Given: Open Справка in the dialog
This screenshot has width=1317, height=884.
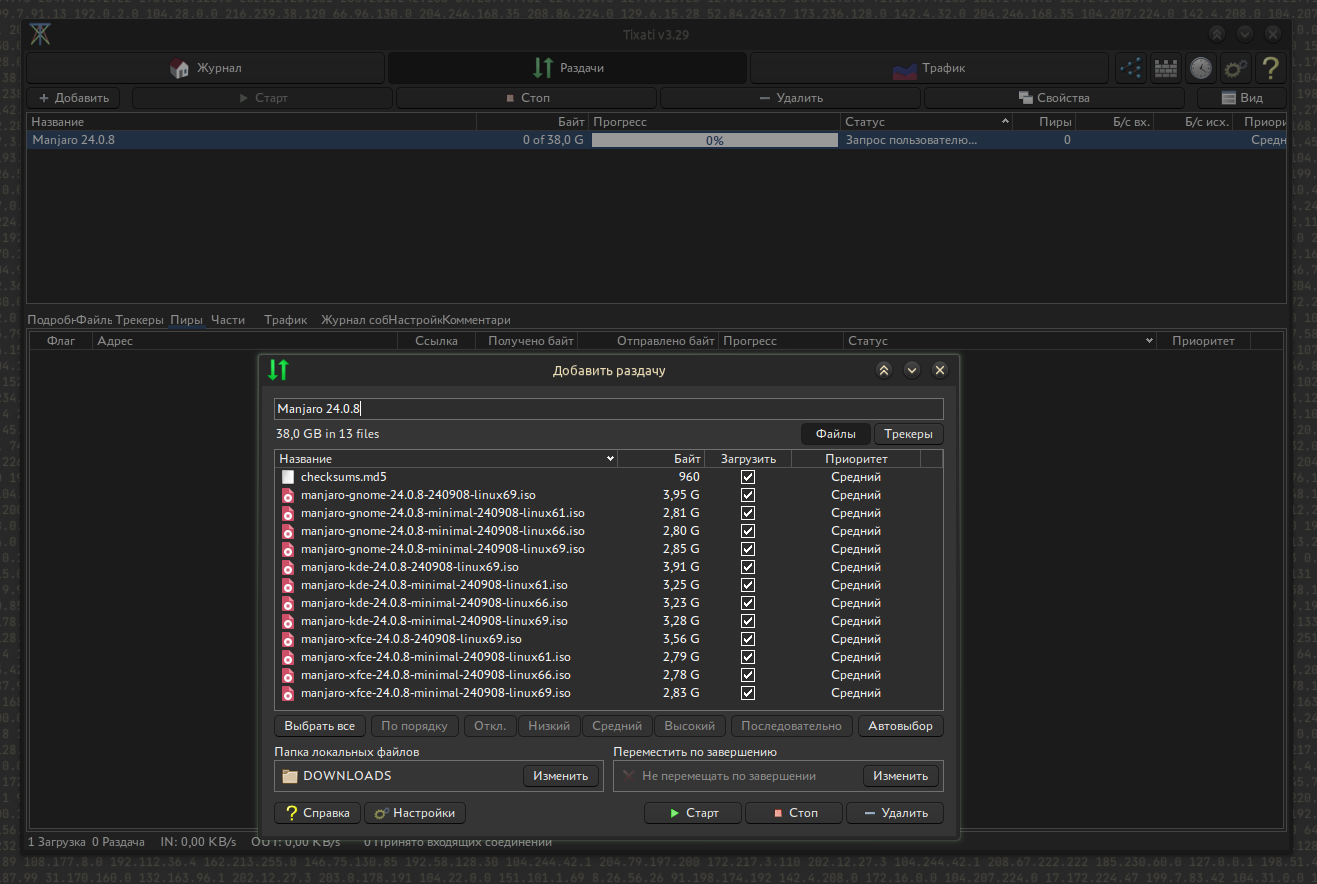Looking at the screenshot, I should 317,813.
